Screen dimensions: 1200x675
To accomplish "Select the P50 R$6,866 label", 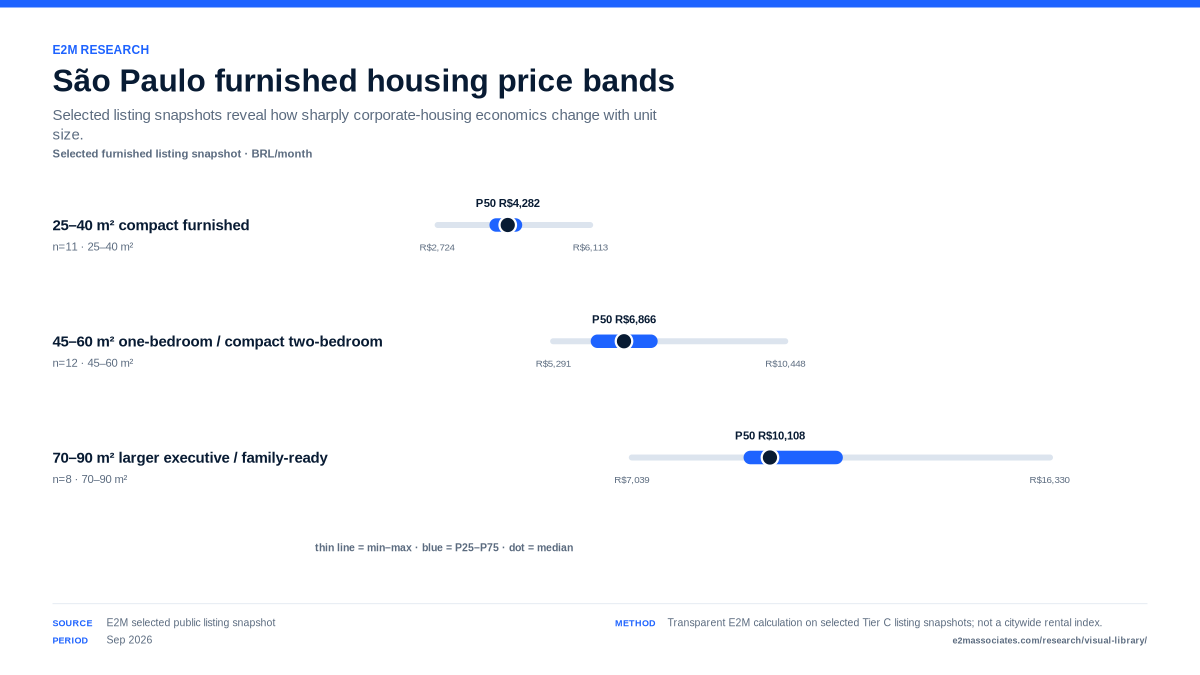I will (x=624, y=319).
